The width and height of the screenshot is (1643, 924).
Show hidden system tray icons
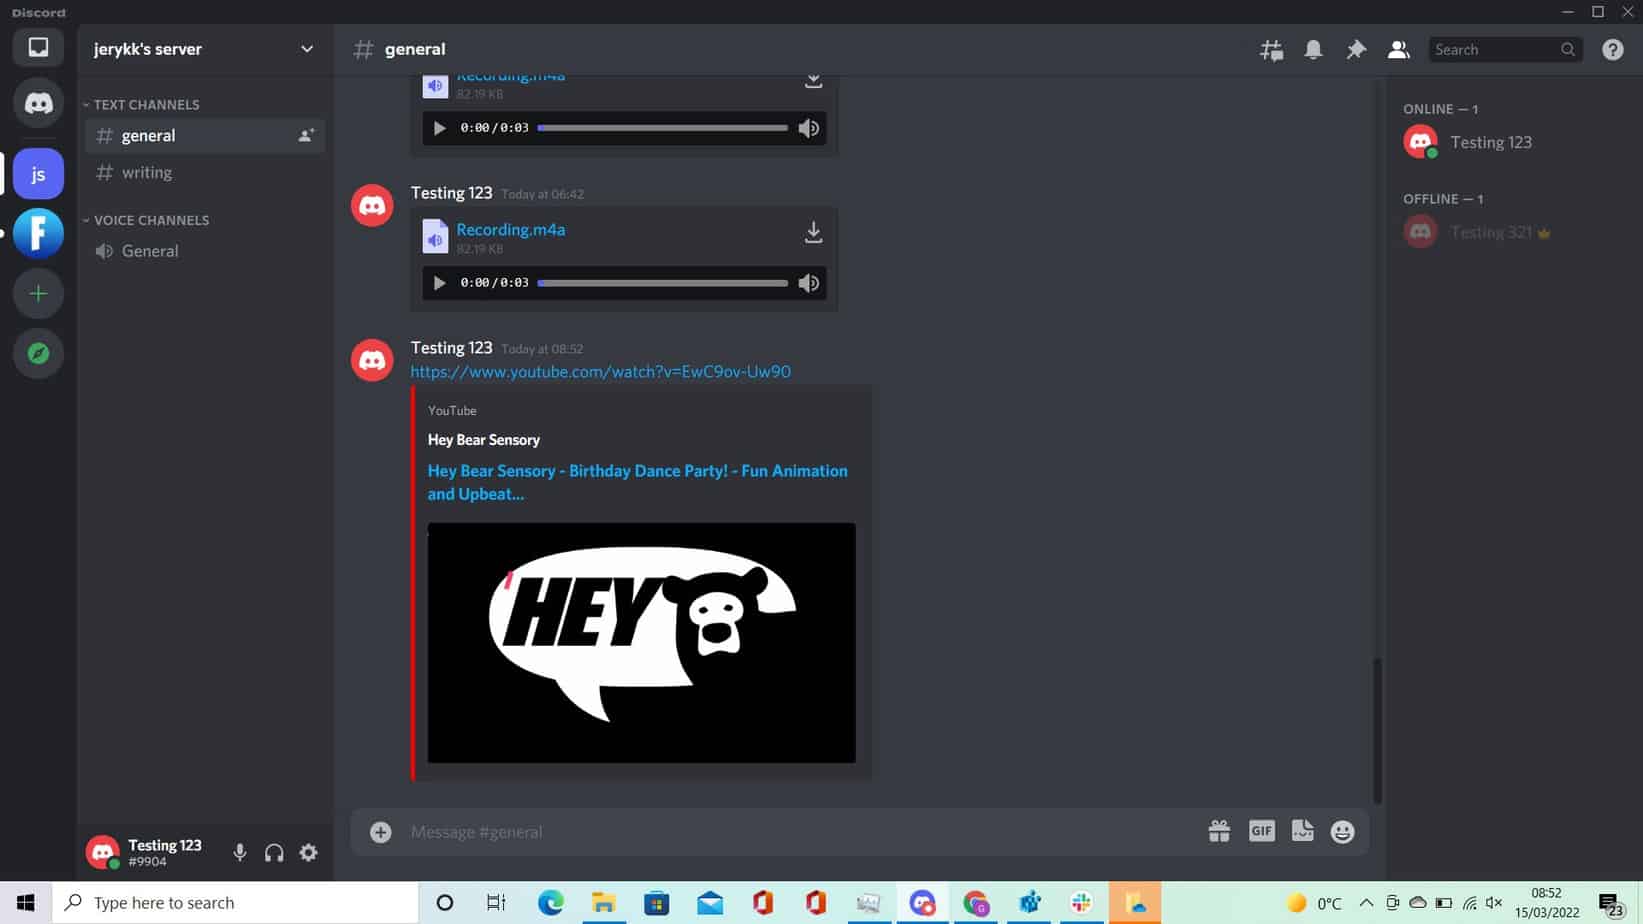pyautogui.click(x=1366, y=903)
